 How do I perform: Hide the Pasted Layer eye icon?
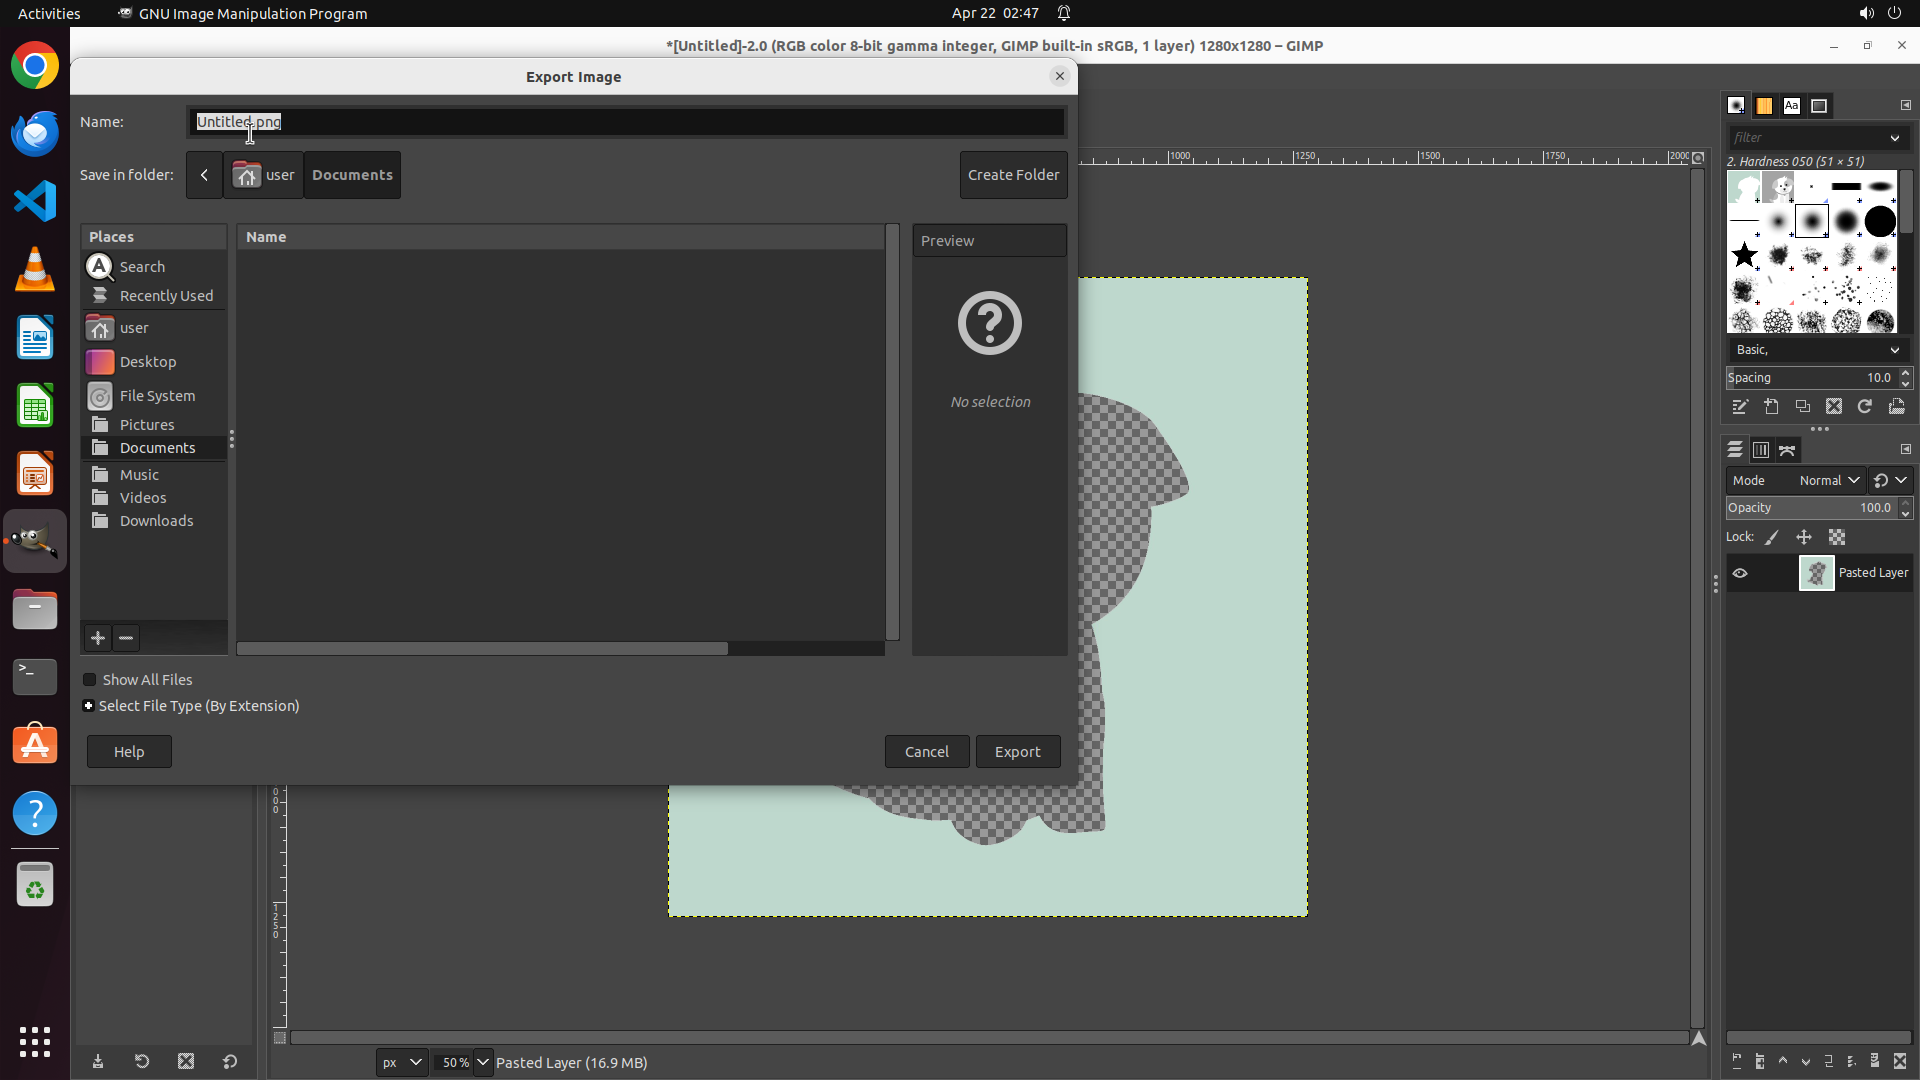[x=1740, y=573]
